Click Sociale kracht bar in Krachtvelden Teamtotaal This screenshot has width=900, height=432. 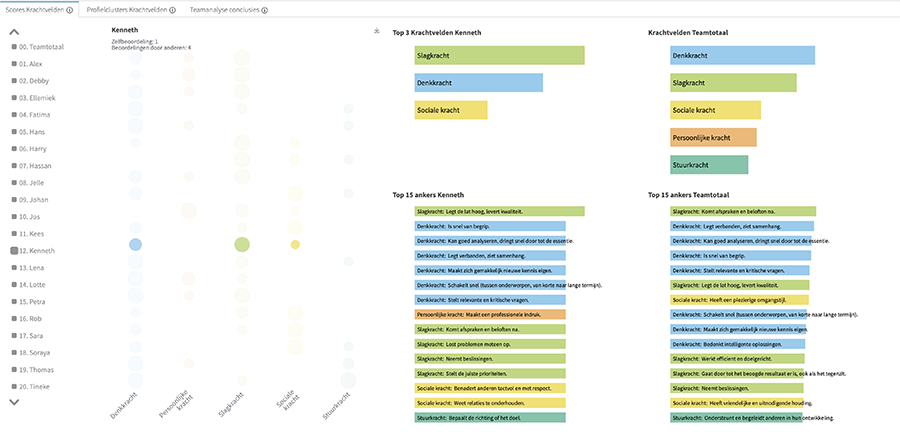[715, 110]
